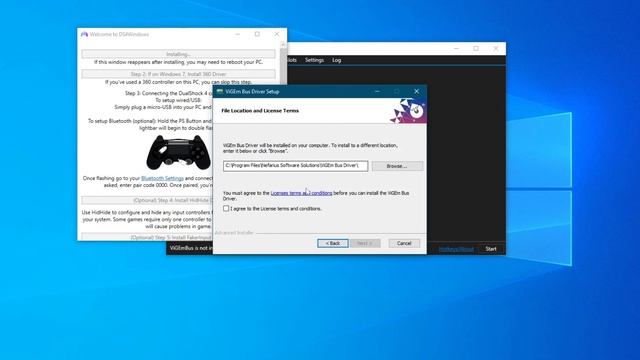Viewport: 640px width, 360px height.
Task: Click the ViGEmBus is not installed status text
Action: coord(191,248)
